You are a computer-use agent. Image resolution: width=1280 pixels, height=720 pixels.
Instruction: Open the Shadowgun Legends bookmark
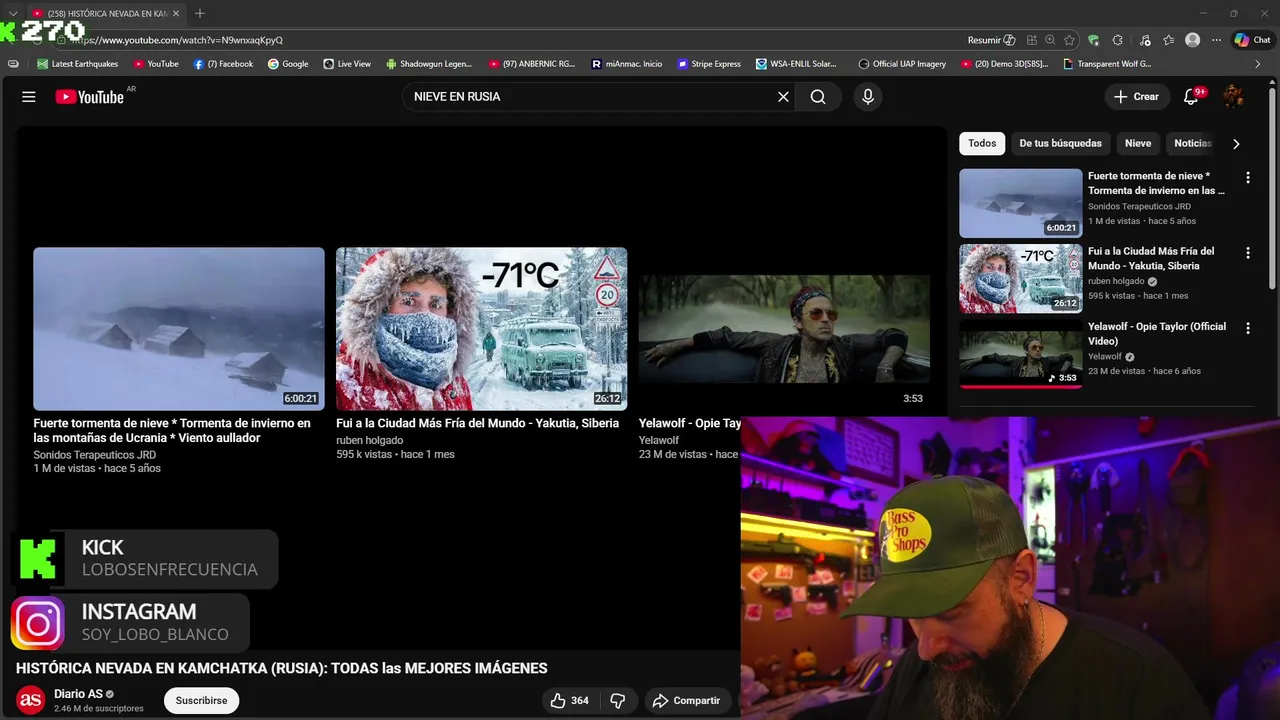pos(429,64)
